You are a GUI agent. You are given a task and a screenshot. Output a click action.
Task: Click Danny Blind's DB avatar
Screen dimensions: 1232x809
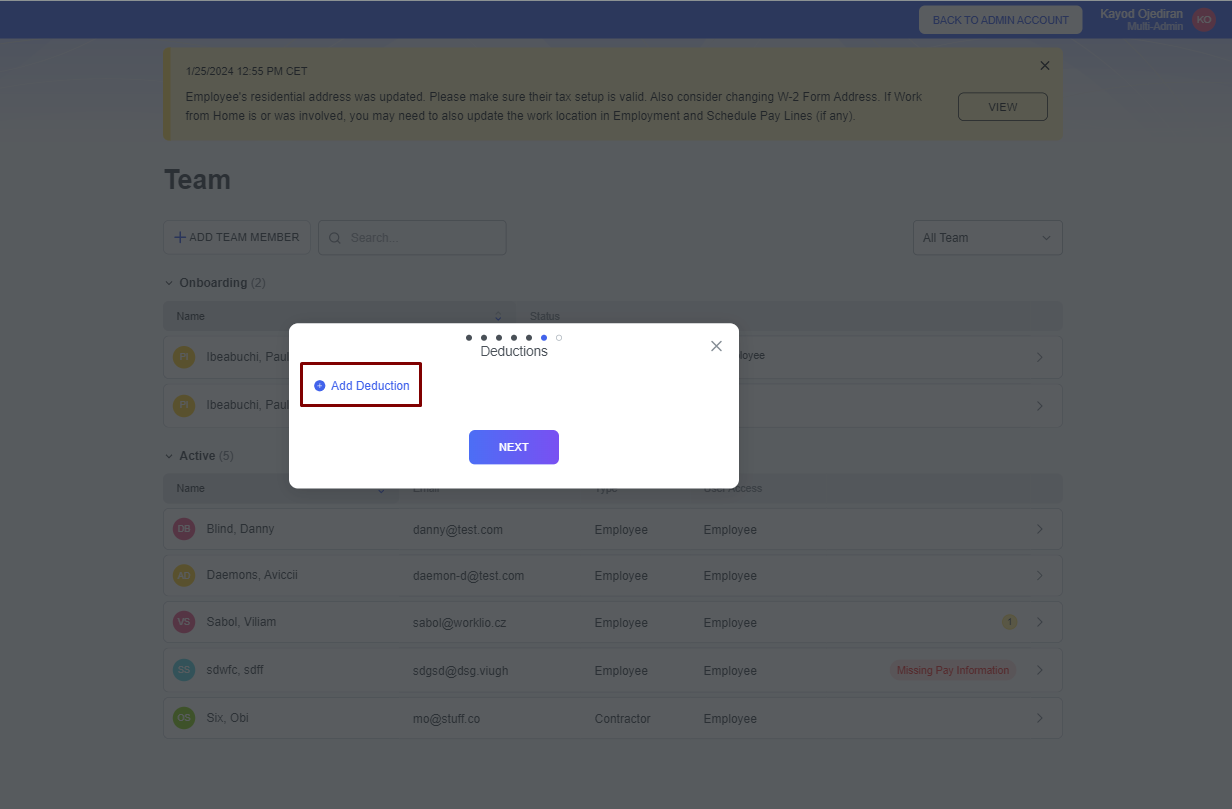coord(183,529)
